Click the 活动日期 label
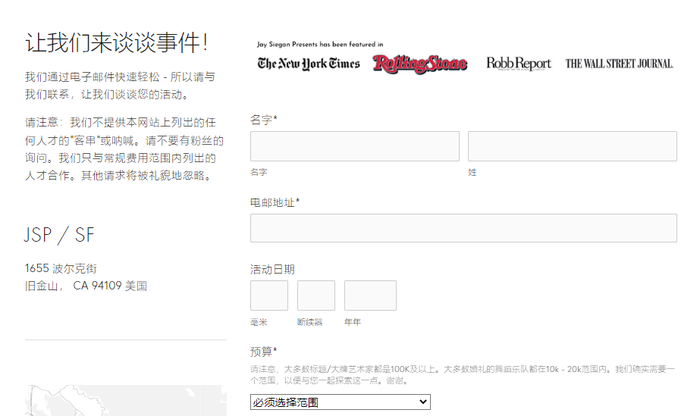The height and width of the screenshot is (416, 700). [x=272, y=270]
